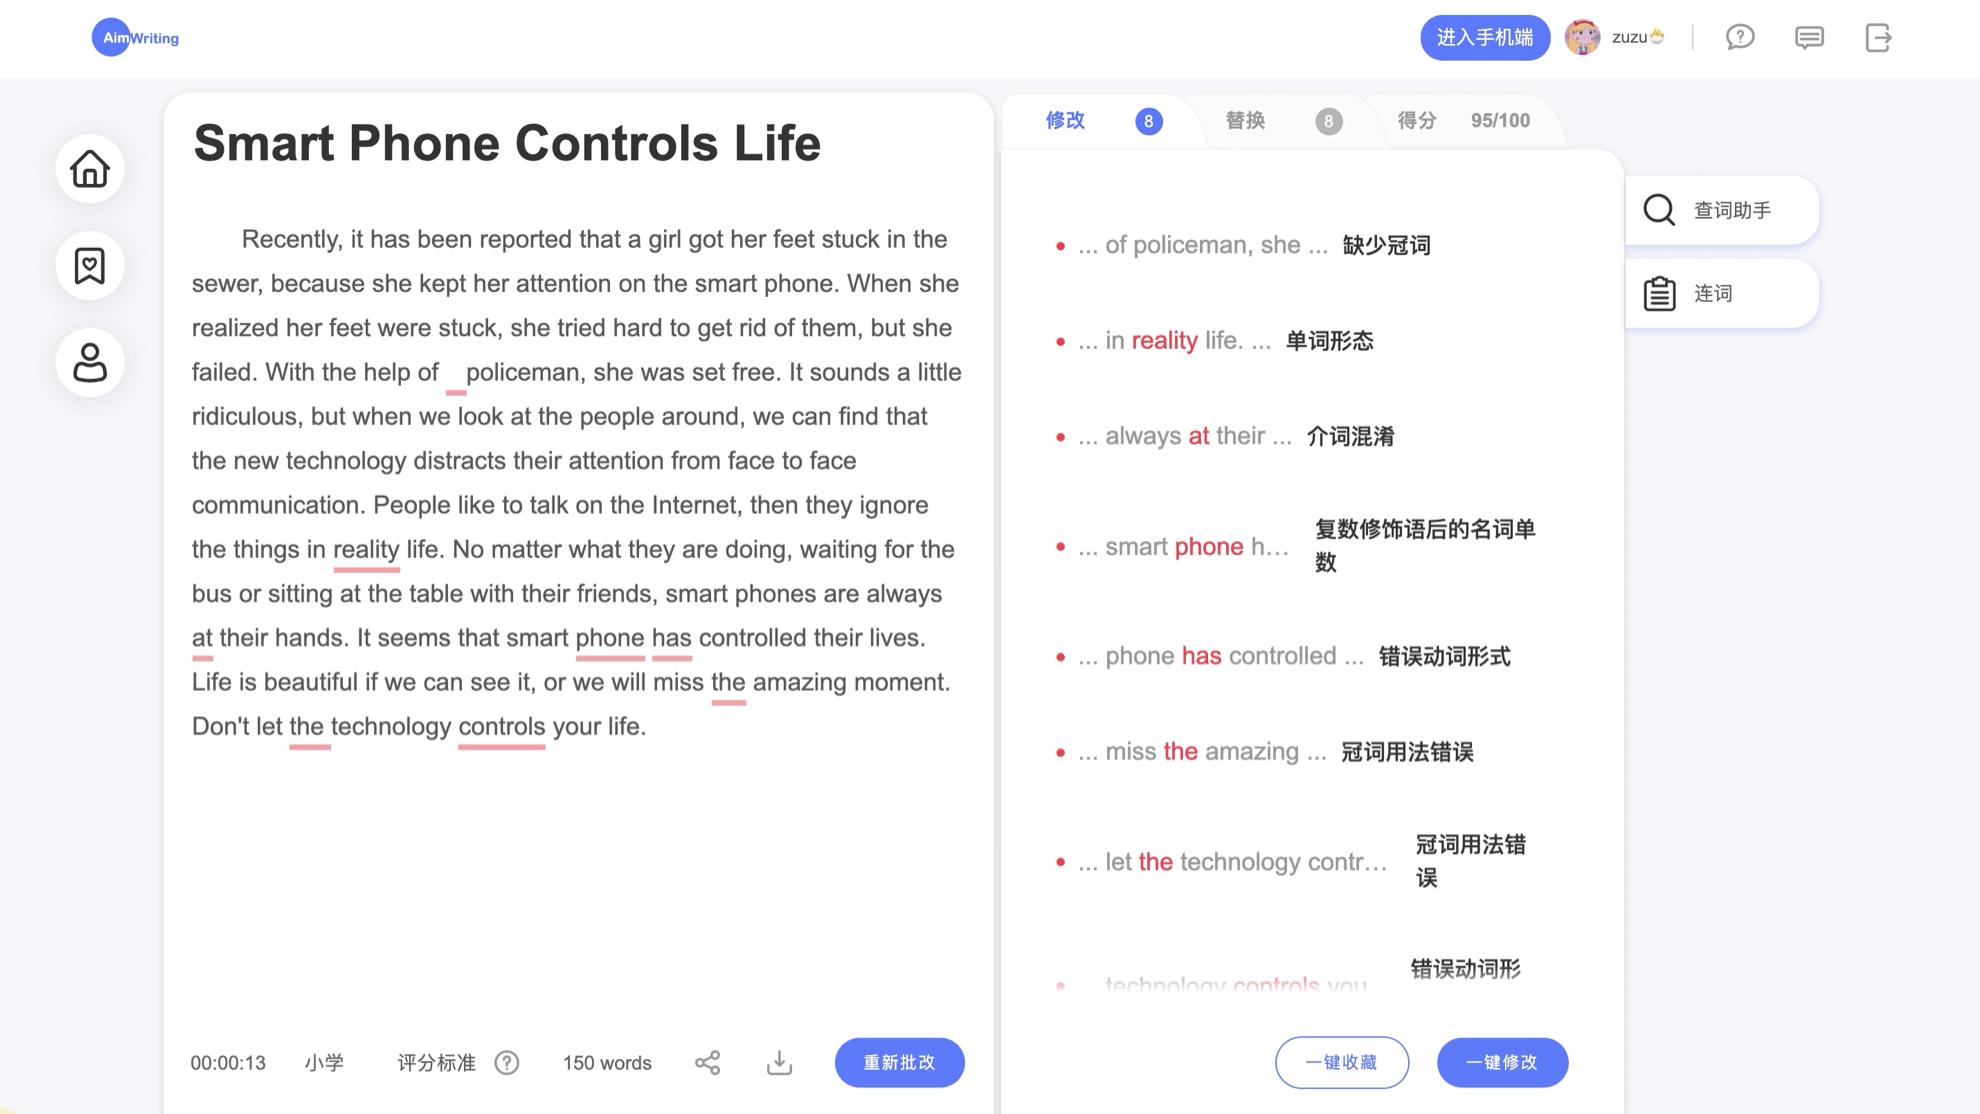
Task: Open the messages chat icon
Action: tap(1809, 37)
